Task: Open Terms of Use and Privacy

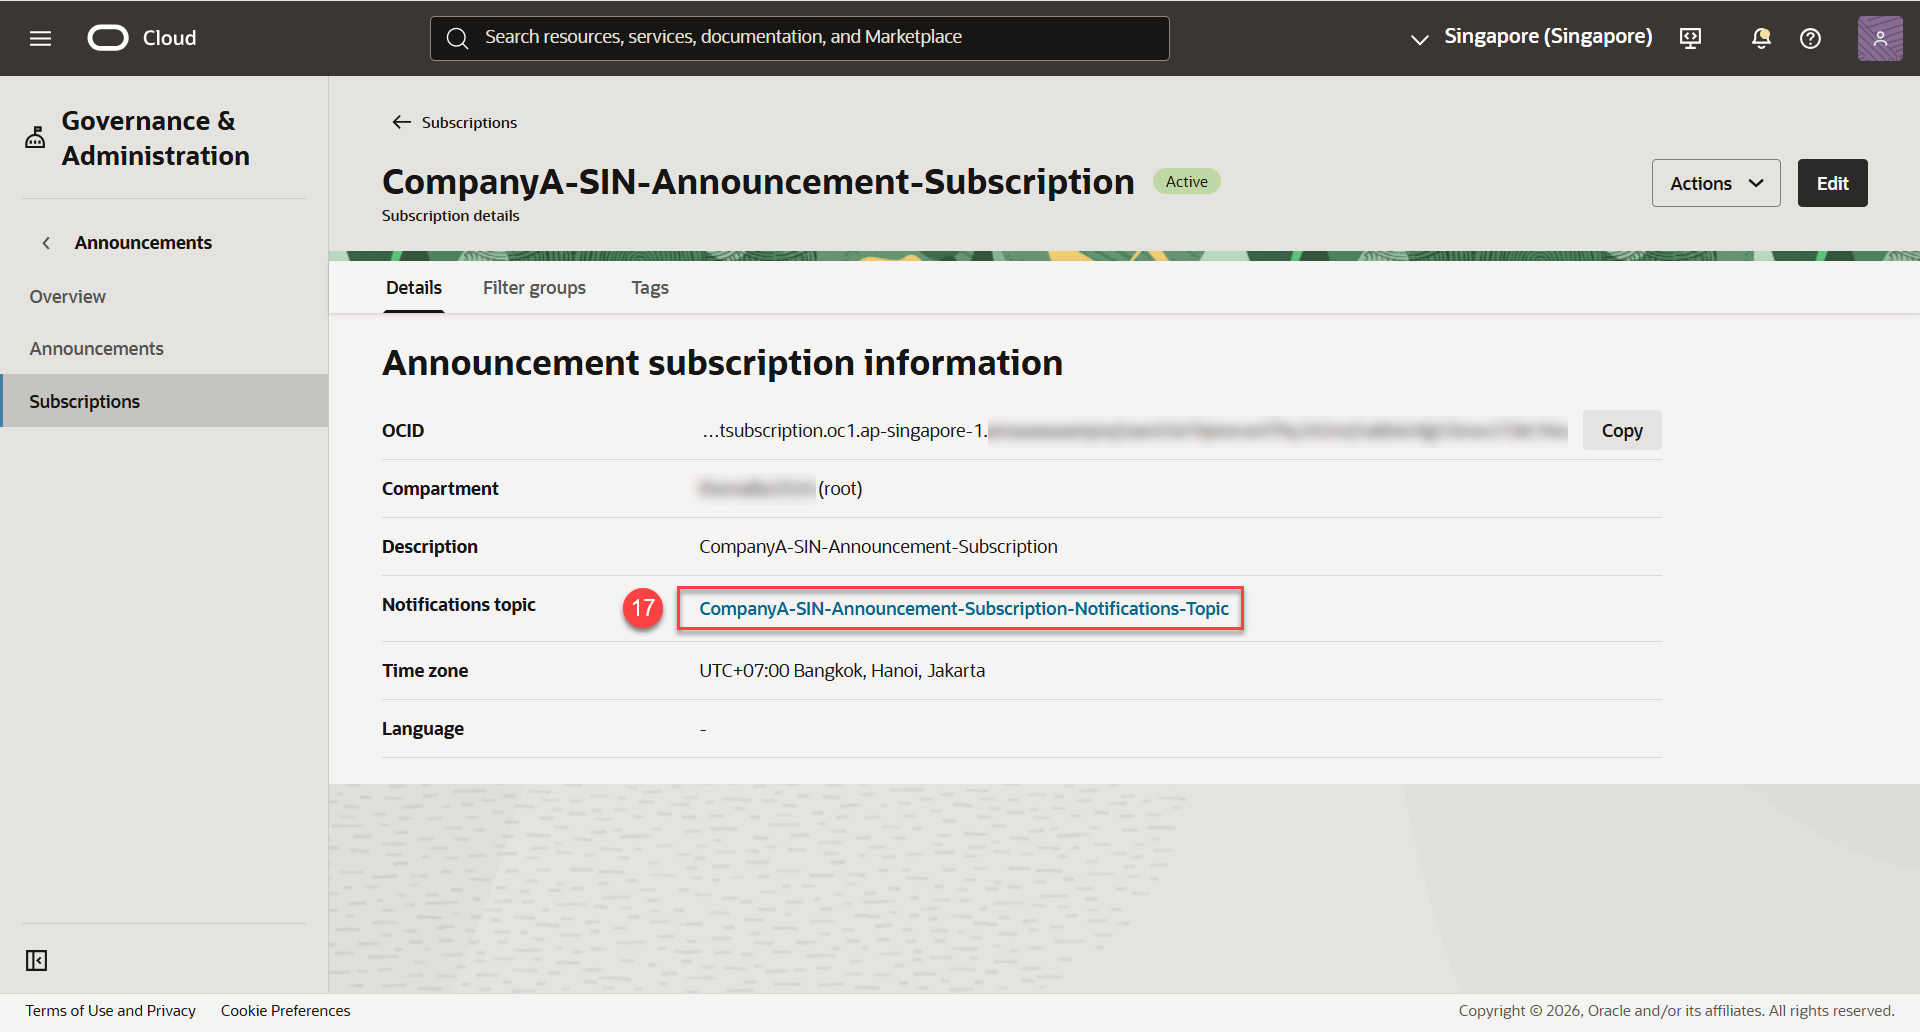Action: point(111,1011)
